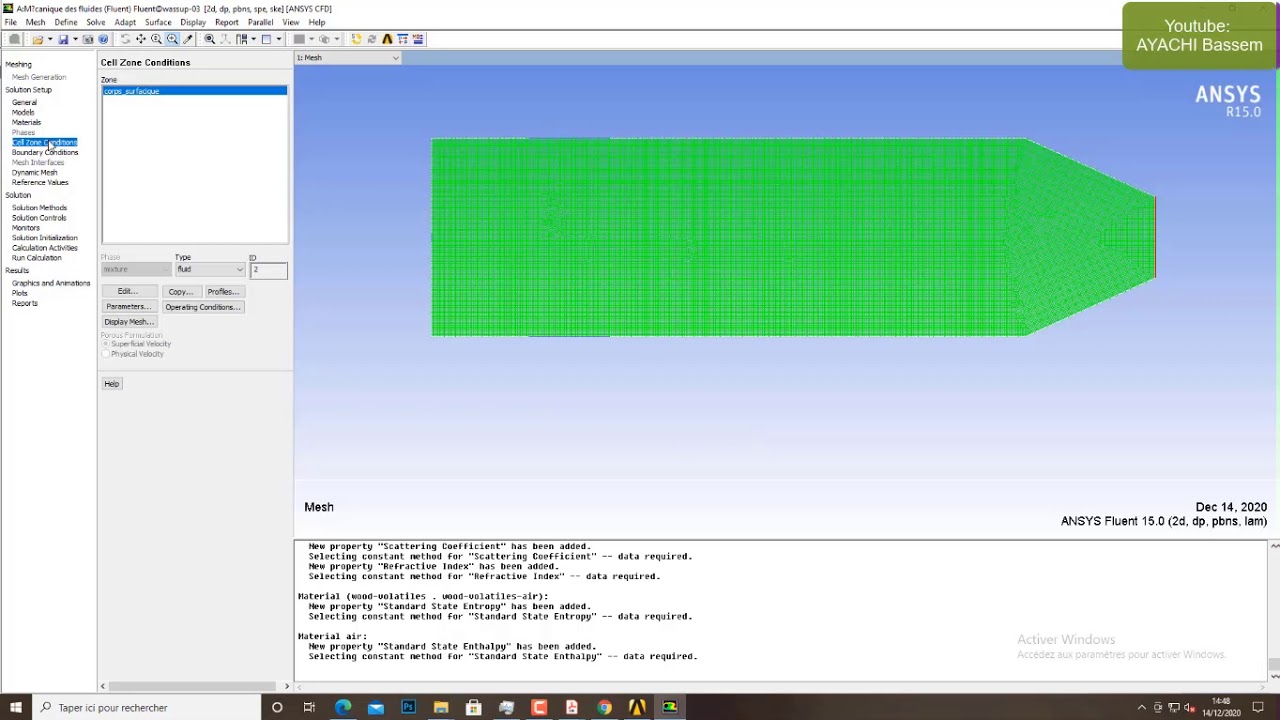
Task: Select corps_surfacique in the Zone list
Action: click(195, 91)
